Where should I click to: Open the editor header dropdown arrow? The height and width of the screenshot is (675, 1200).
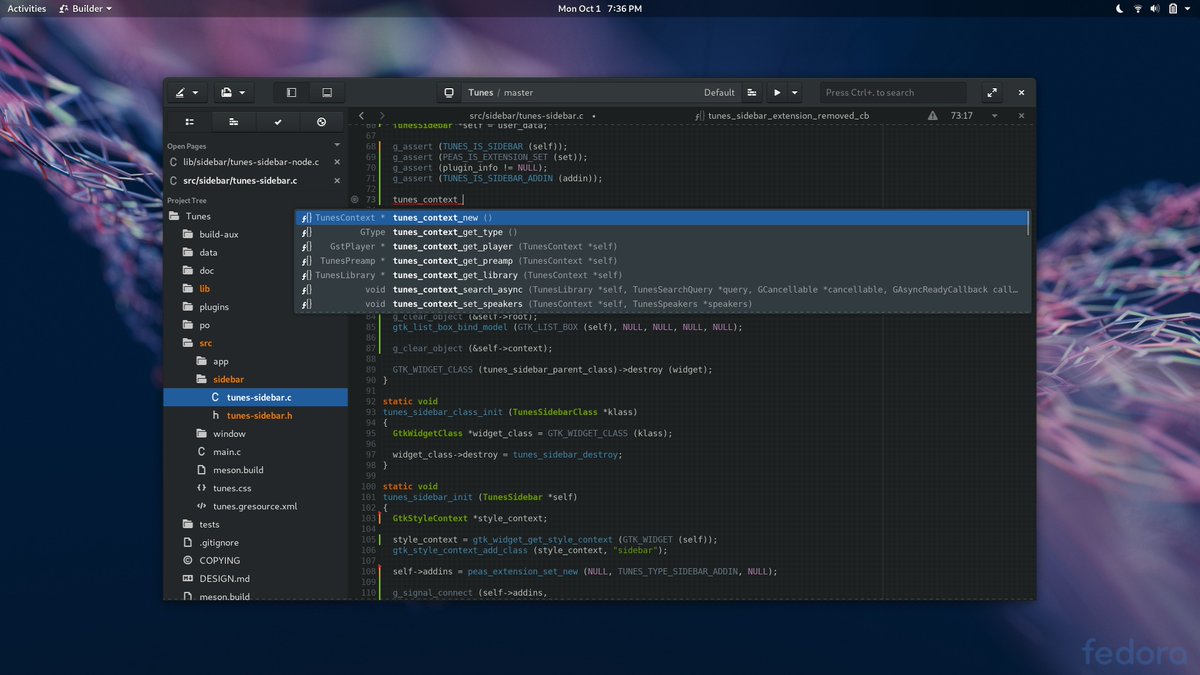tap(994, 116)
